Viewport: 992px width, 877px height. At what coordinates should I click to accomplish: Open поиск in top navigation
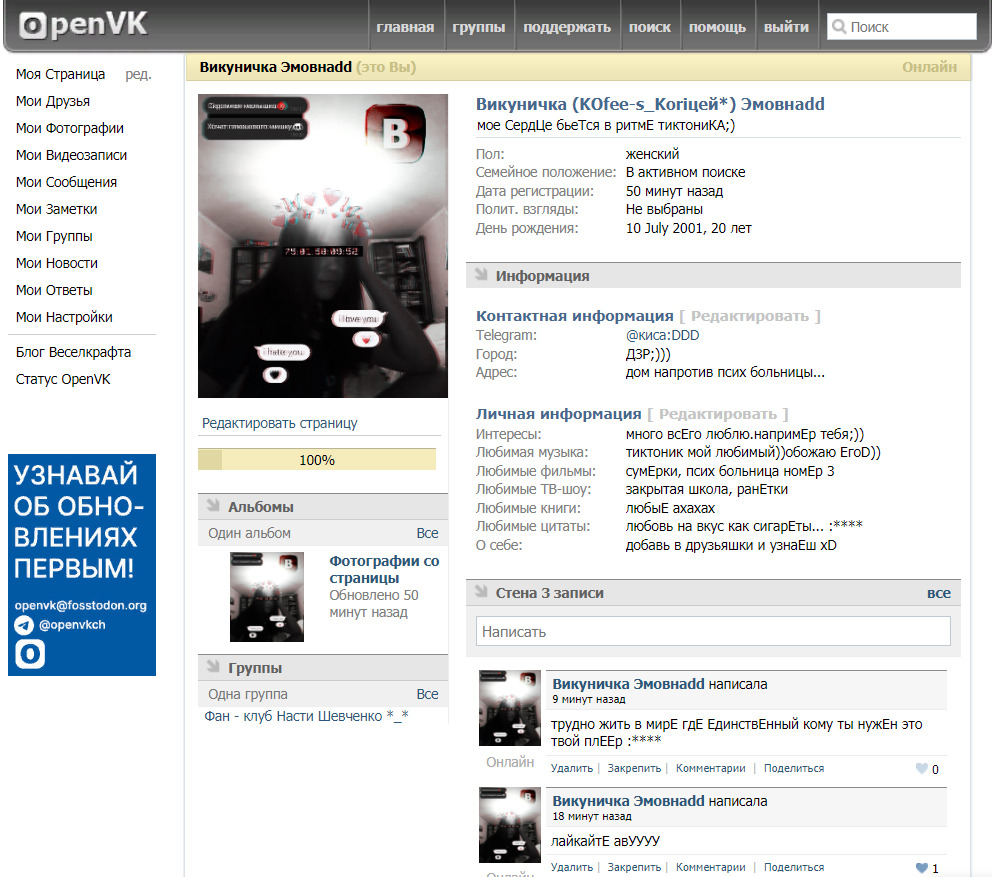click(x=650, y=27)
